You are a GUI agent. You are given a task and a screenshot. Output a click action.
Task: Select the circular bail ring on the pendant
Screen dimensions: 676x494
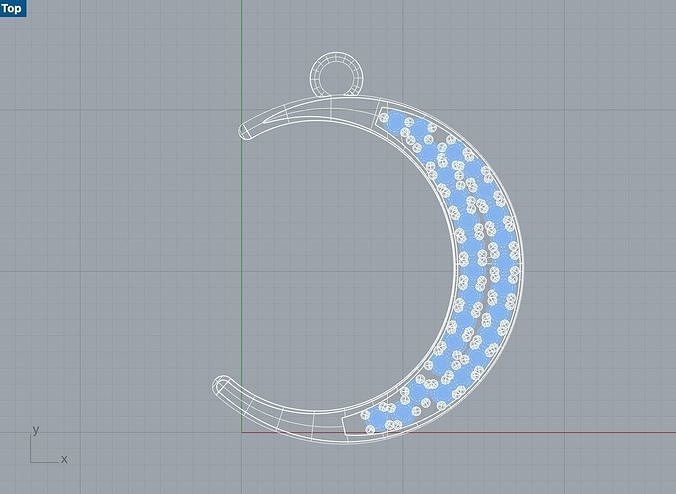point(337,74)
